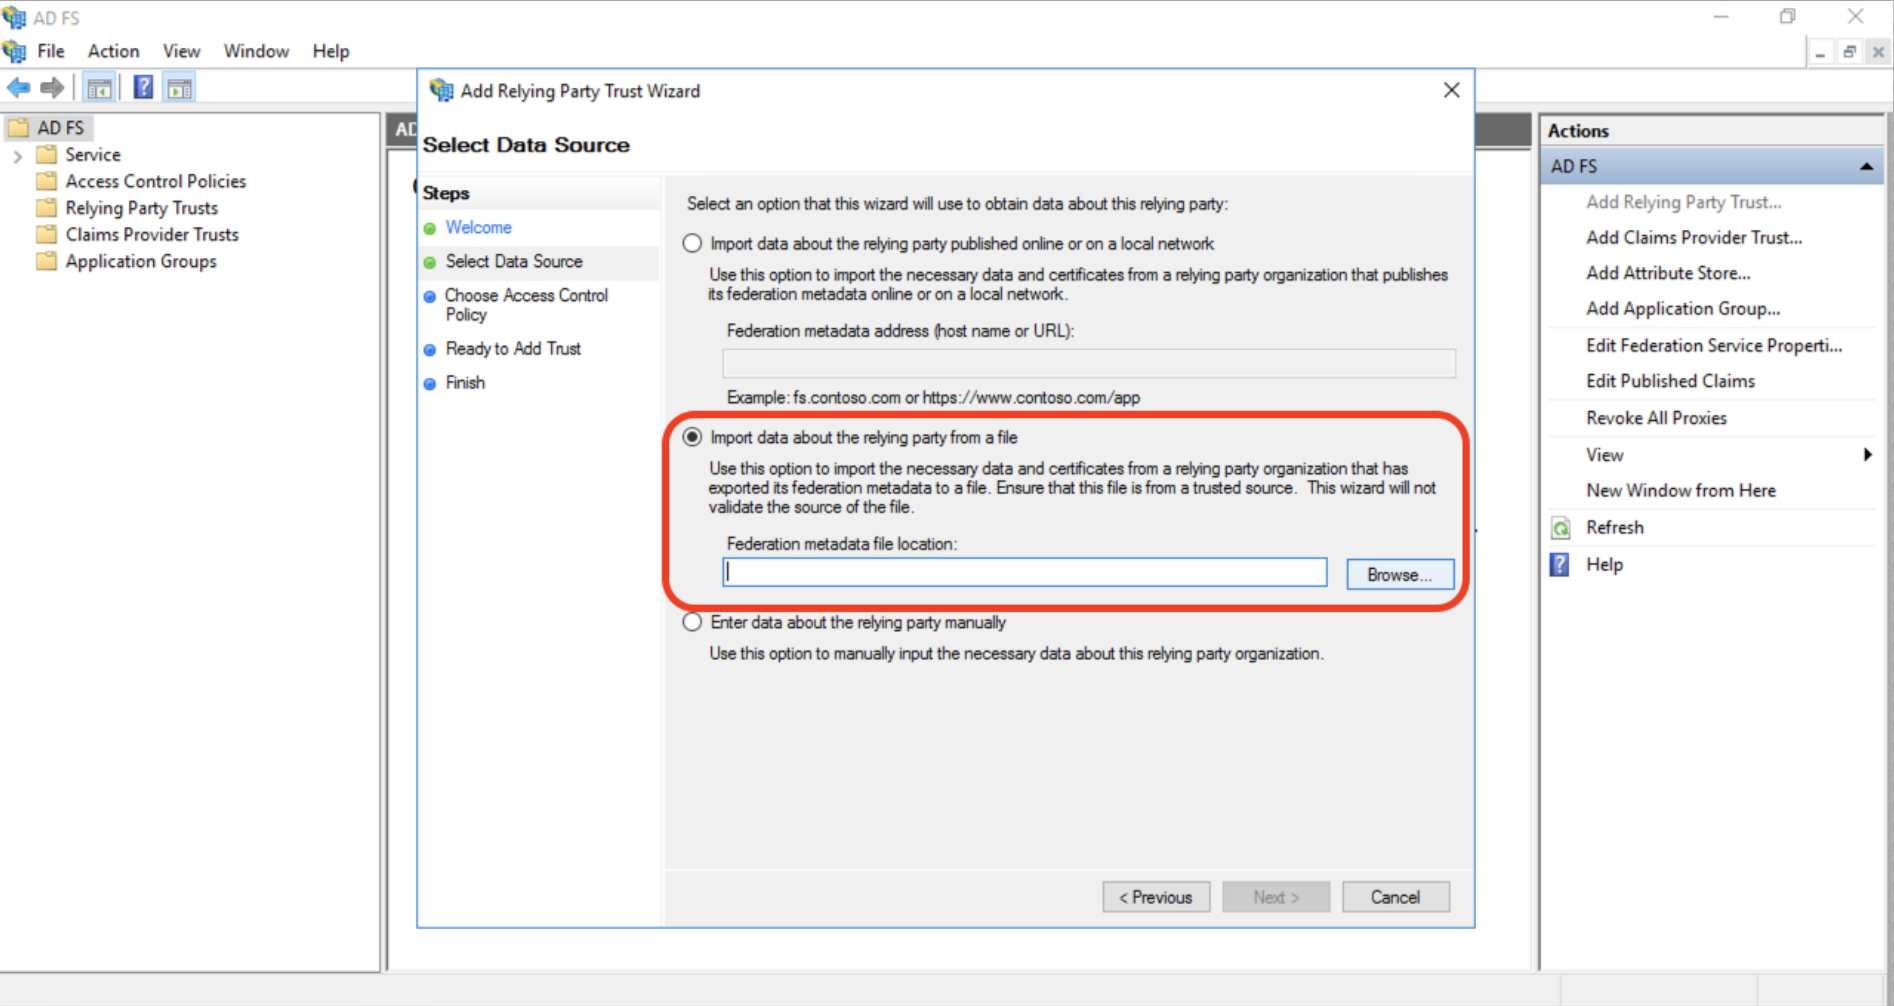Toggle the action pane toolbar icon

180,88
